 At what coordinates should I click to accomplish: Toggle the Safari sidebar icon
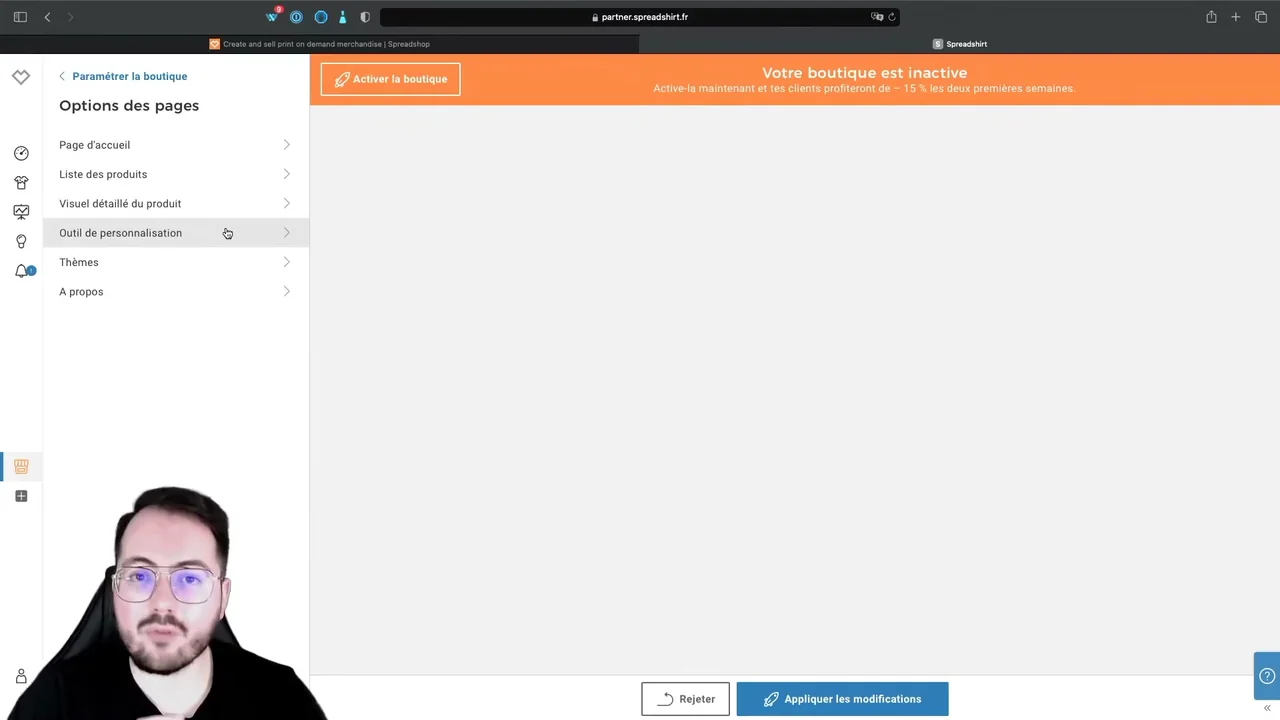pos(20,17)
